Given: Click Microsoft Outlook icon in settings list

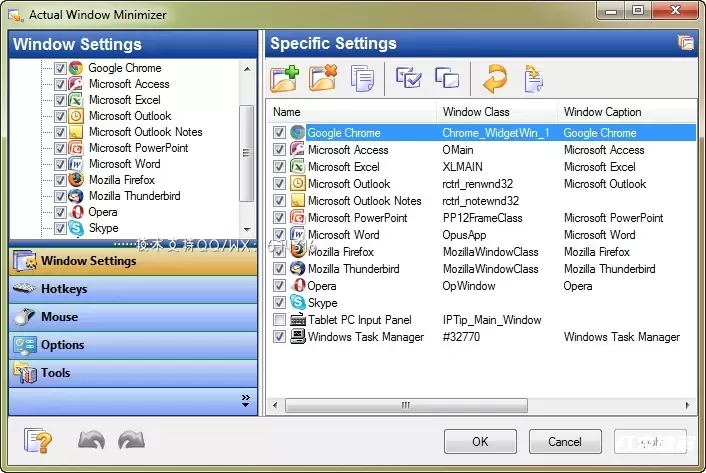Looking at the screenshot, I should (x=298, y=184).
